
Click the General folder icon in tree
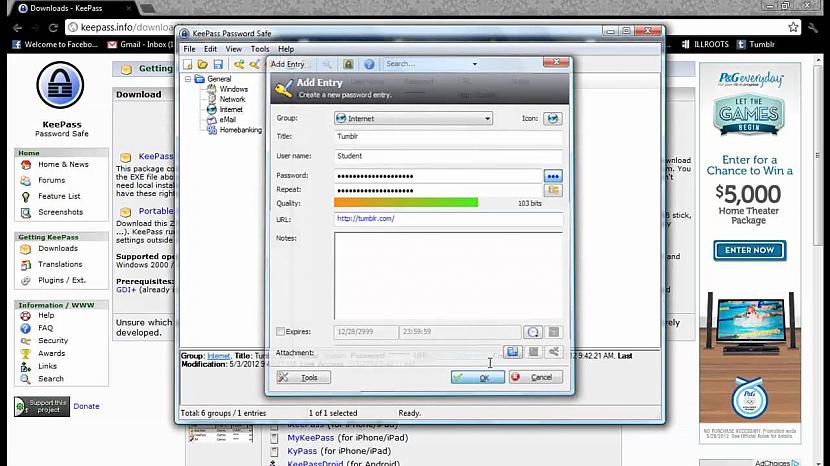200,79
